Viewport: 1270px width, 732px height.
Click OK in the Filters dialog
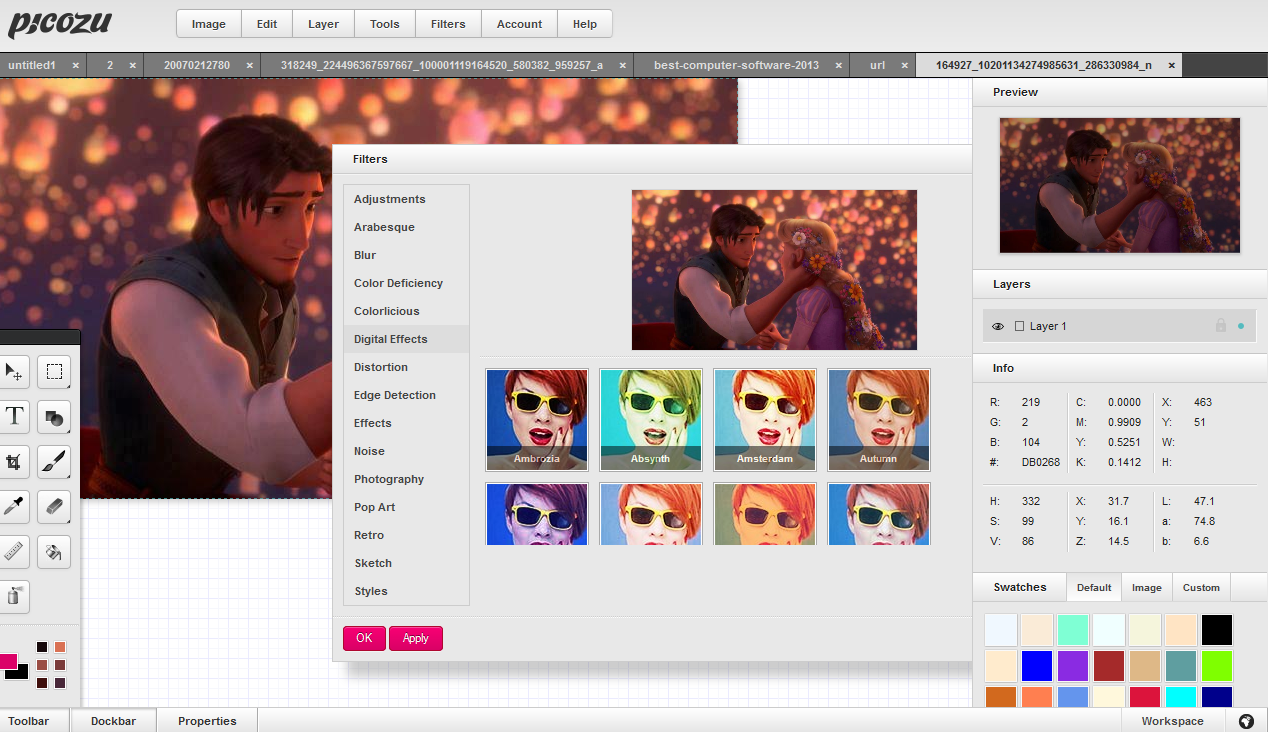coord(364,638)
